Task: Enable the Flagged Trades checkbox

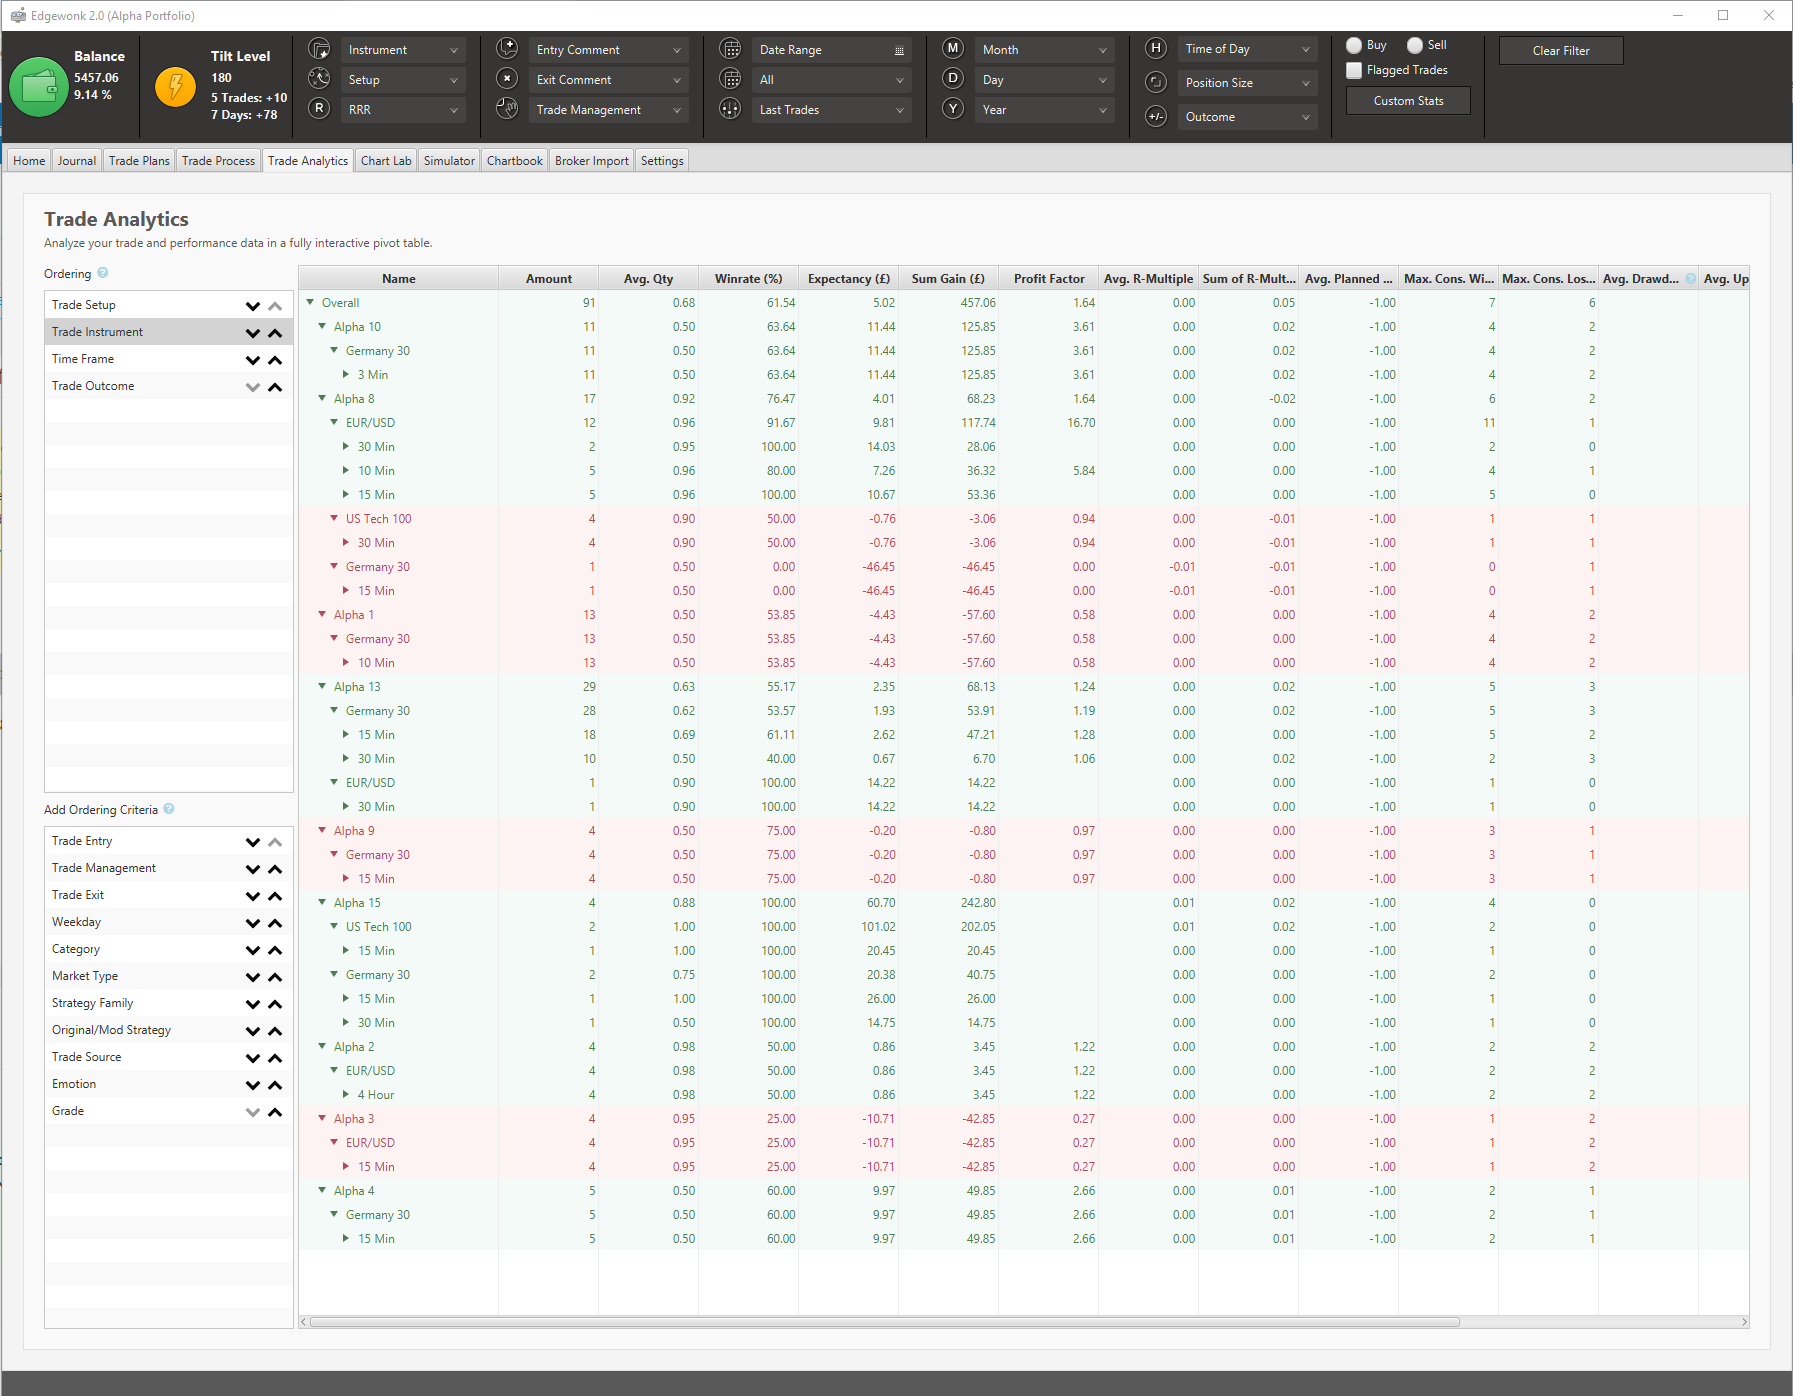Action: tap(1354, 70)
